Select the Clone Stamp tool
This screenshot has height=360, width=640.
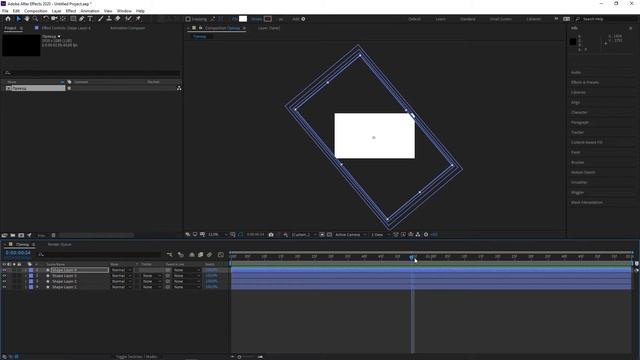point(109,19)
